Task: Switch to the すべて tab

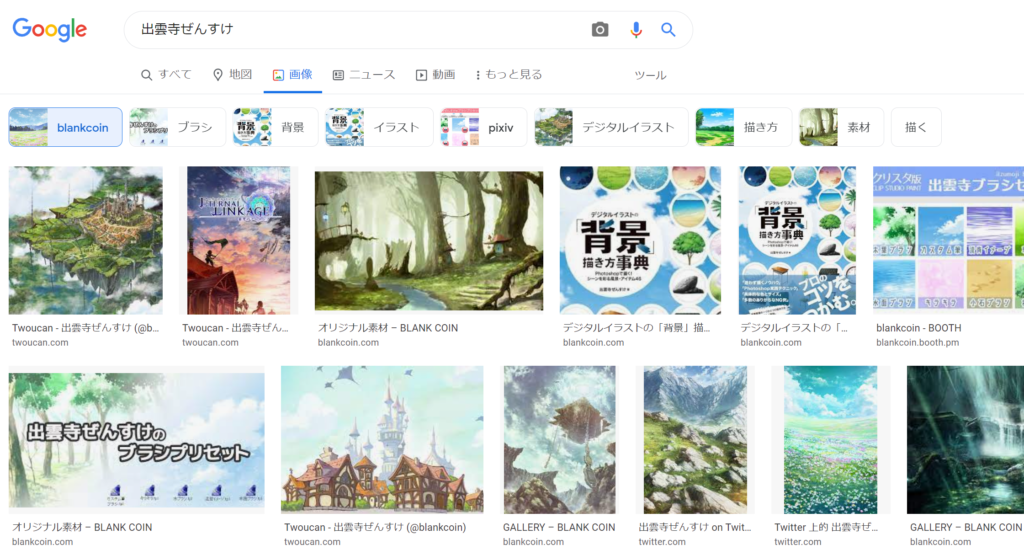Action: pos(167,74)
